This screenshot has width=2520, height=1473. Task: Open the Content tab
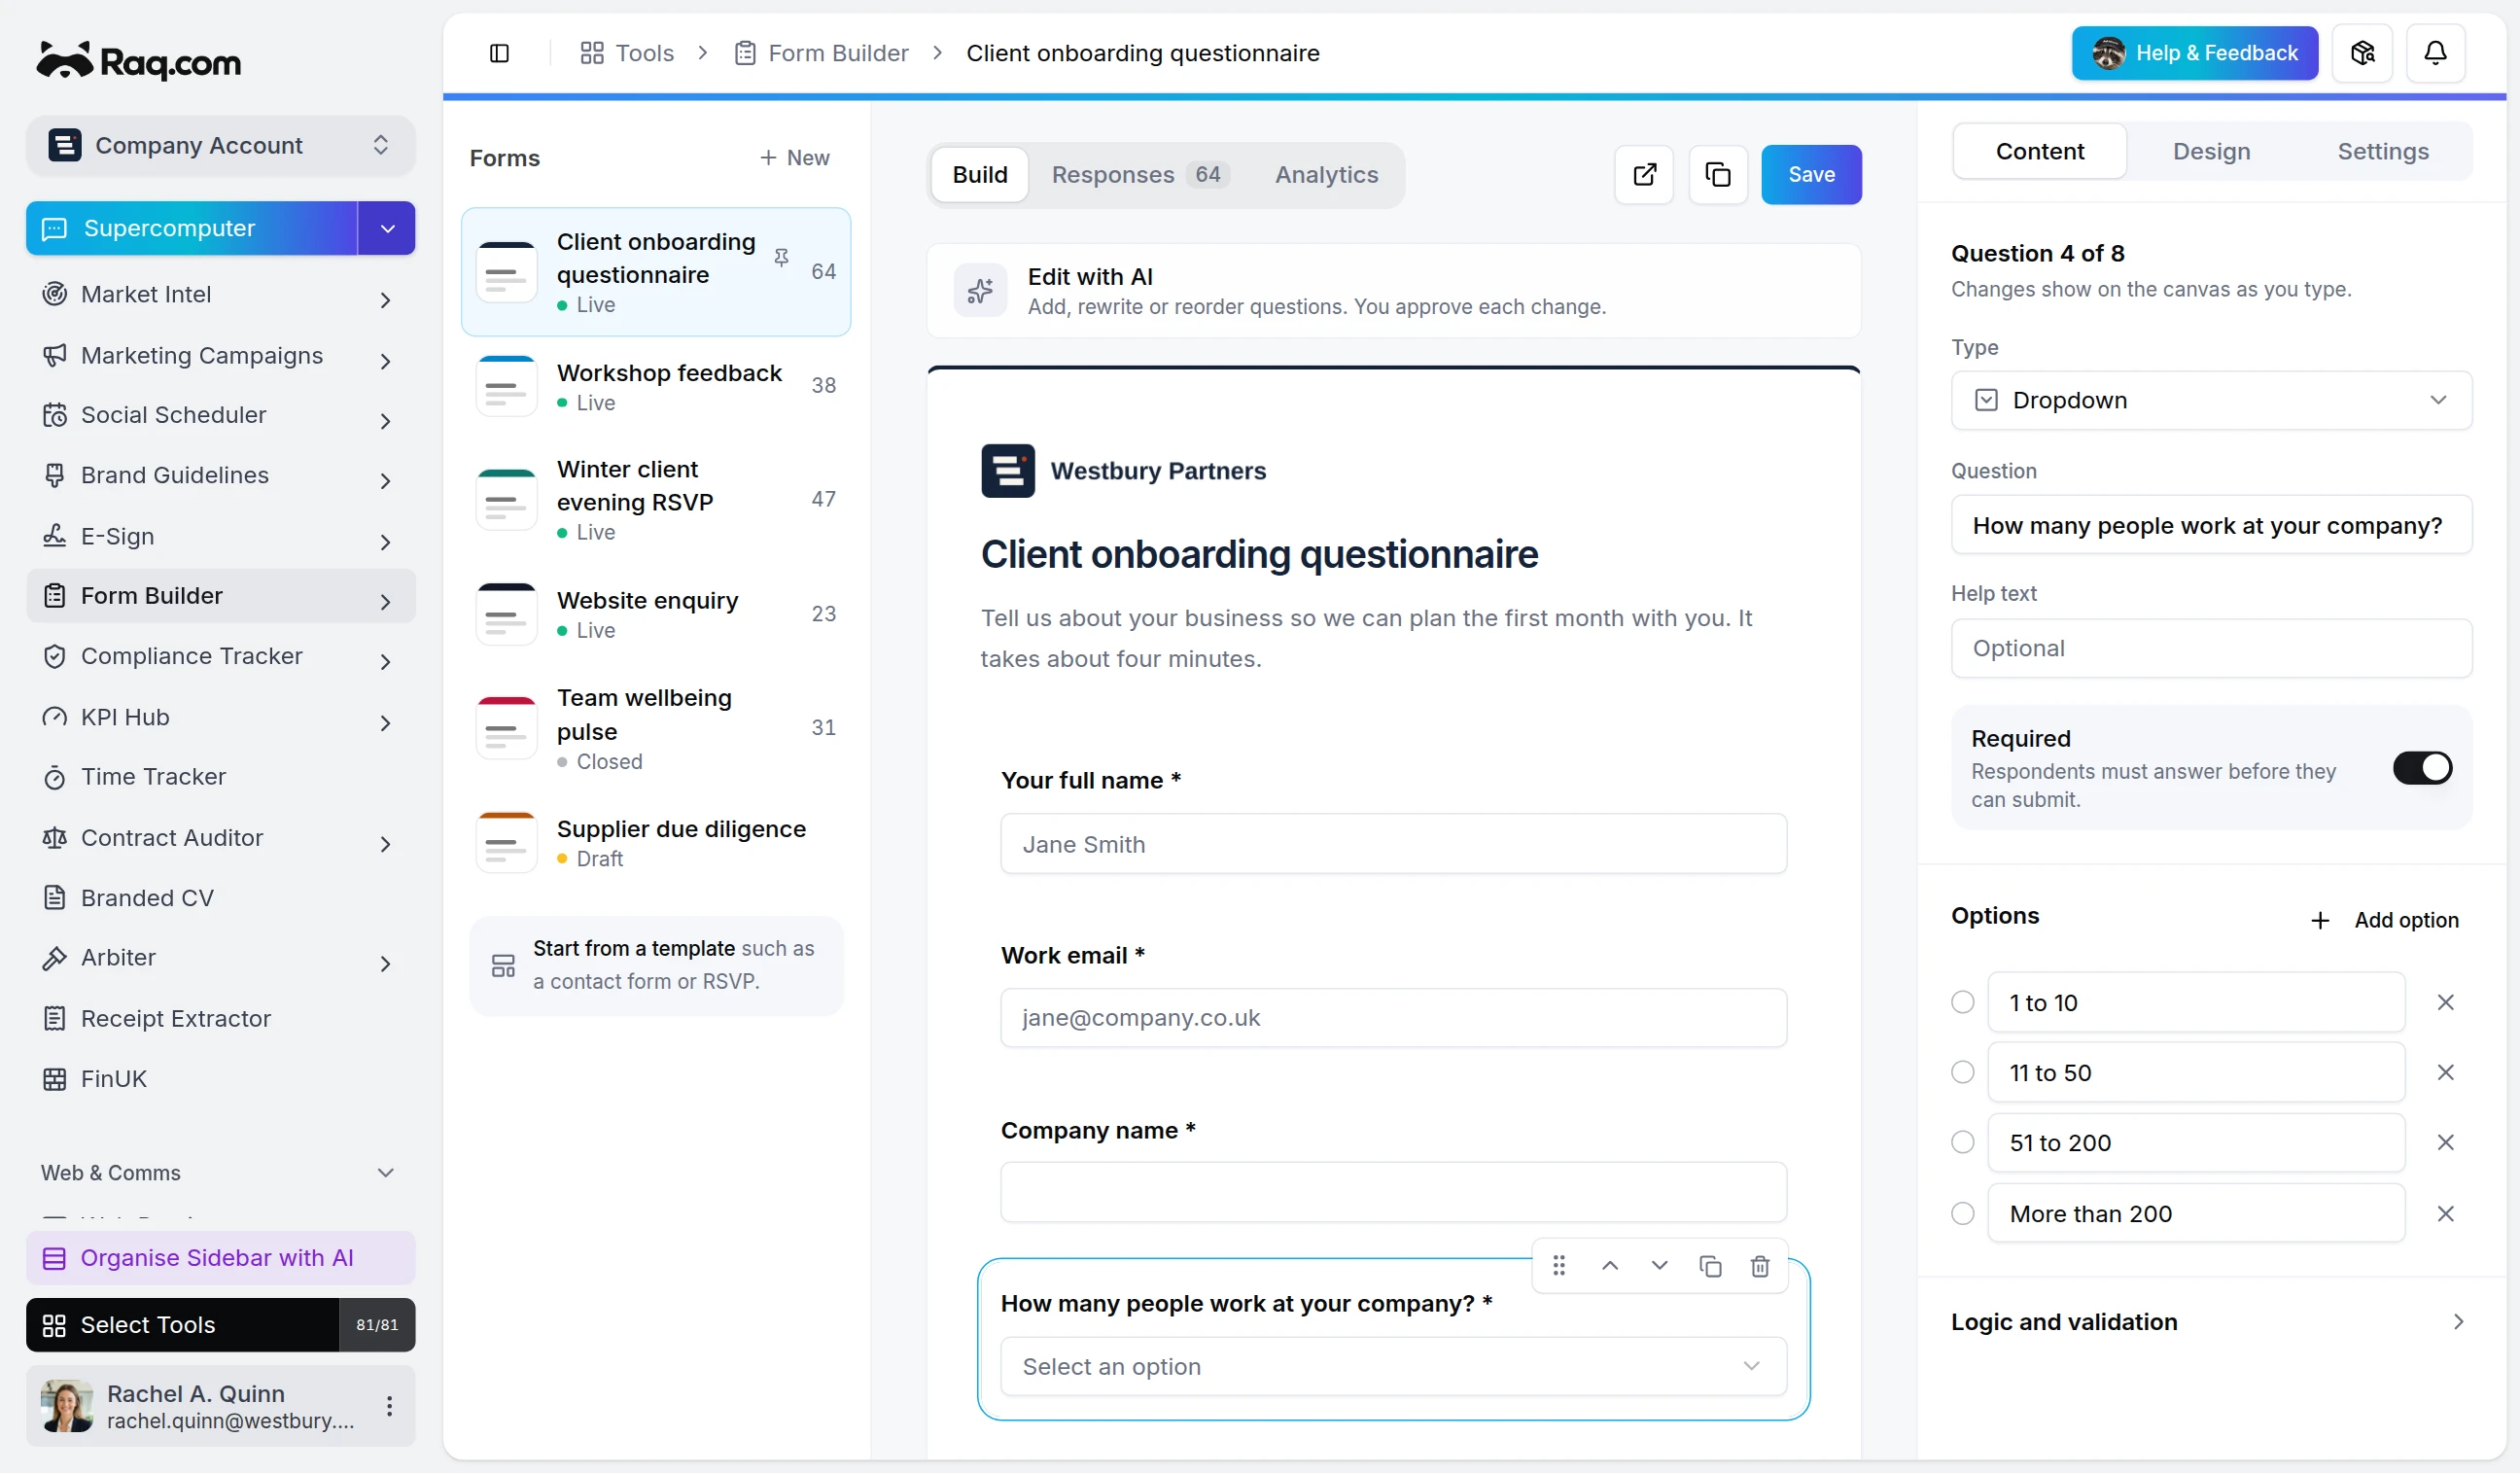(2039, 152)
